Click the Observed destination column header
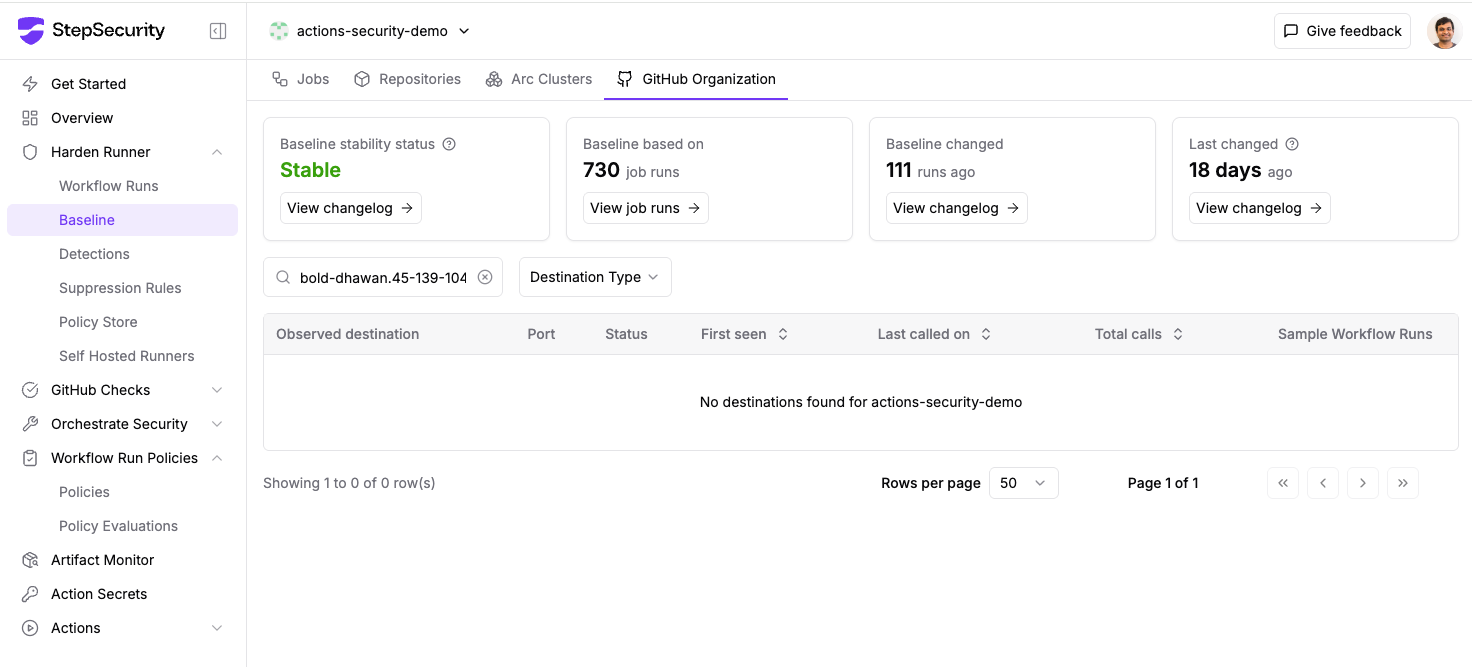Viewport: 1472px width, 667px height. coord(348,334)
